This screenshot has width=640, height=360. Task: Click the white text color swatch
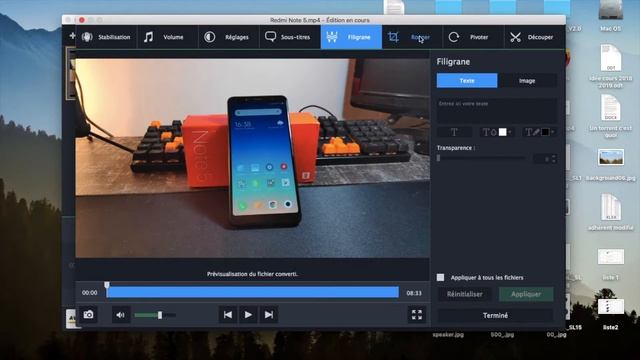pyautogui.click(x=503, y=132)
